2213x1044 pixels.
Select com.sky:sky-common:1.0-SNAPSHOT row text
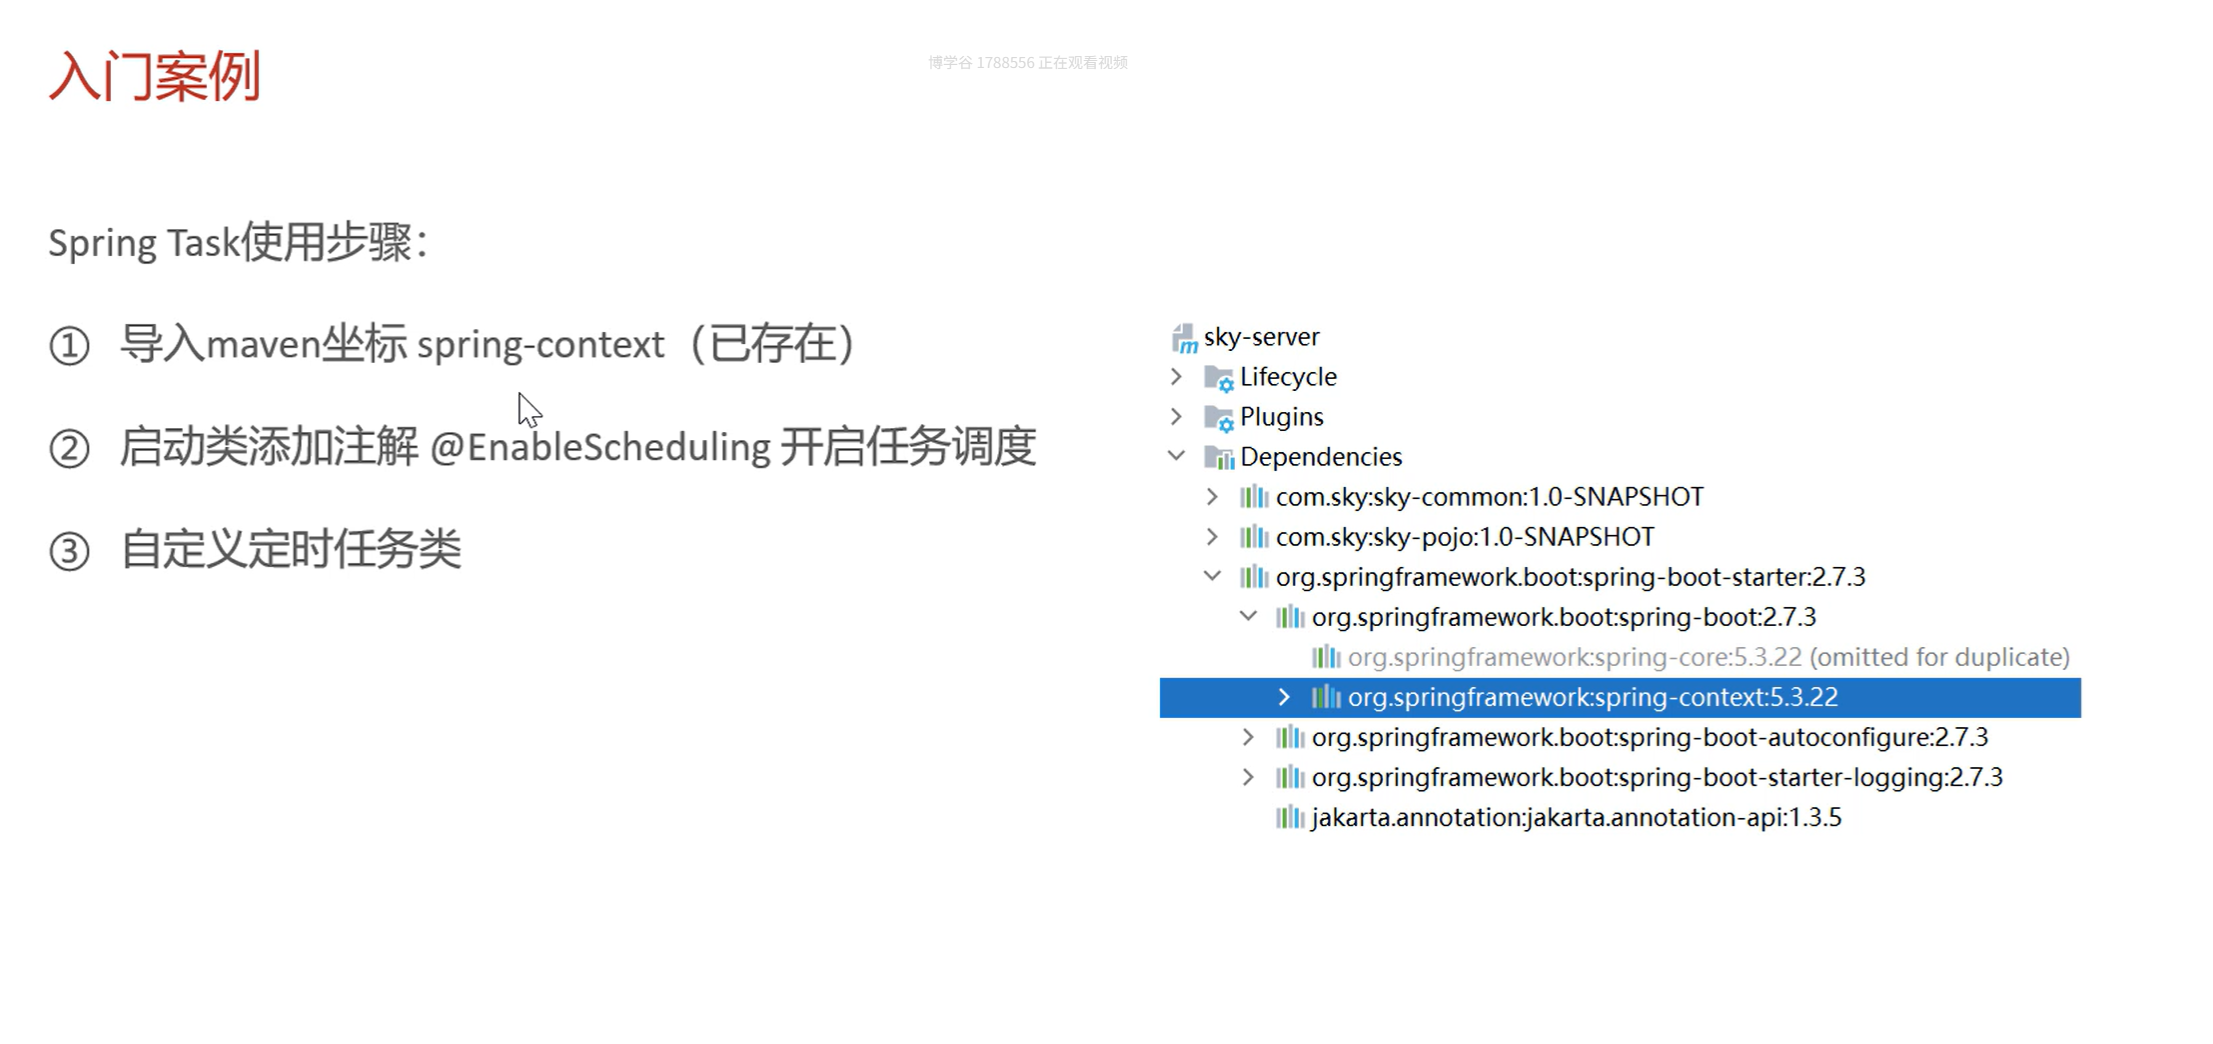coord(1490,497)
